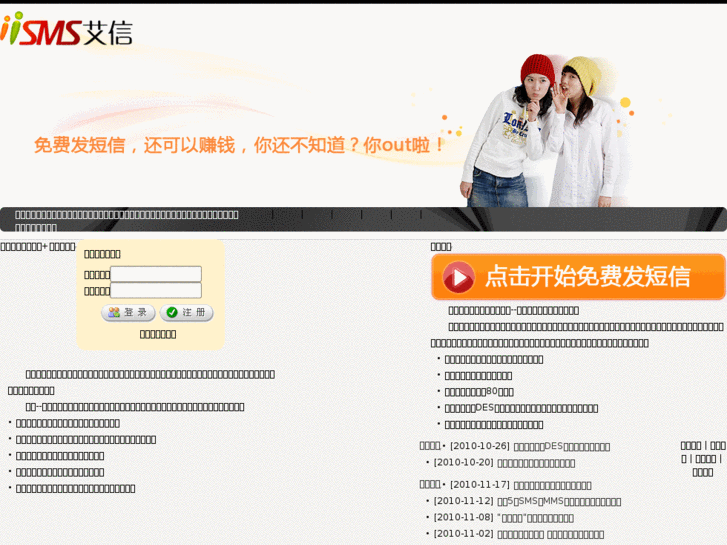The image size is (727, 545).
Task: Click the link below the login buttons
Action: coord(158,334)
